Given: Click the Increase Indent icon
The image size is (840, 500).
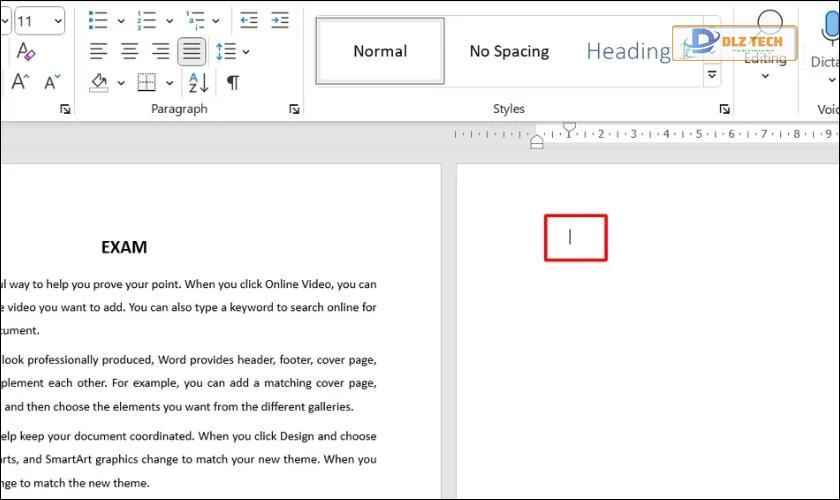Looking at the screenshot, I should (x=280, y=20).
